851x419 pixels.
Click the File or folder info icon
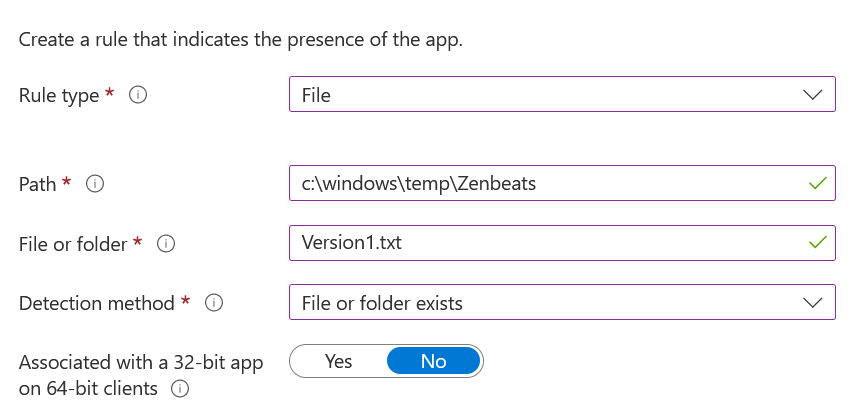(x=167, y=243)
